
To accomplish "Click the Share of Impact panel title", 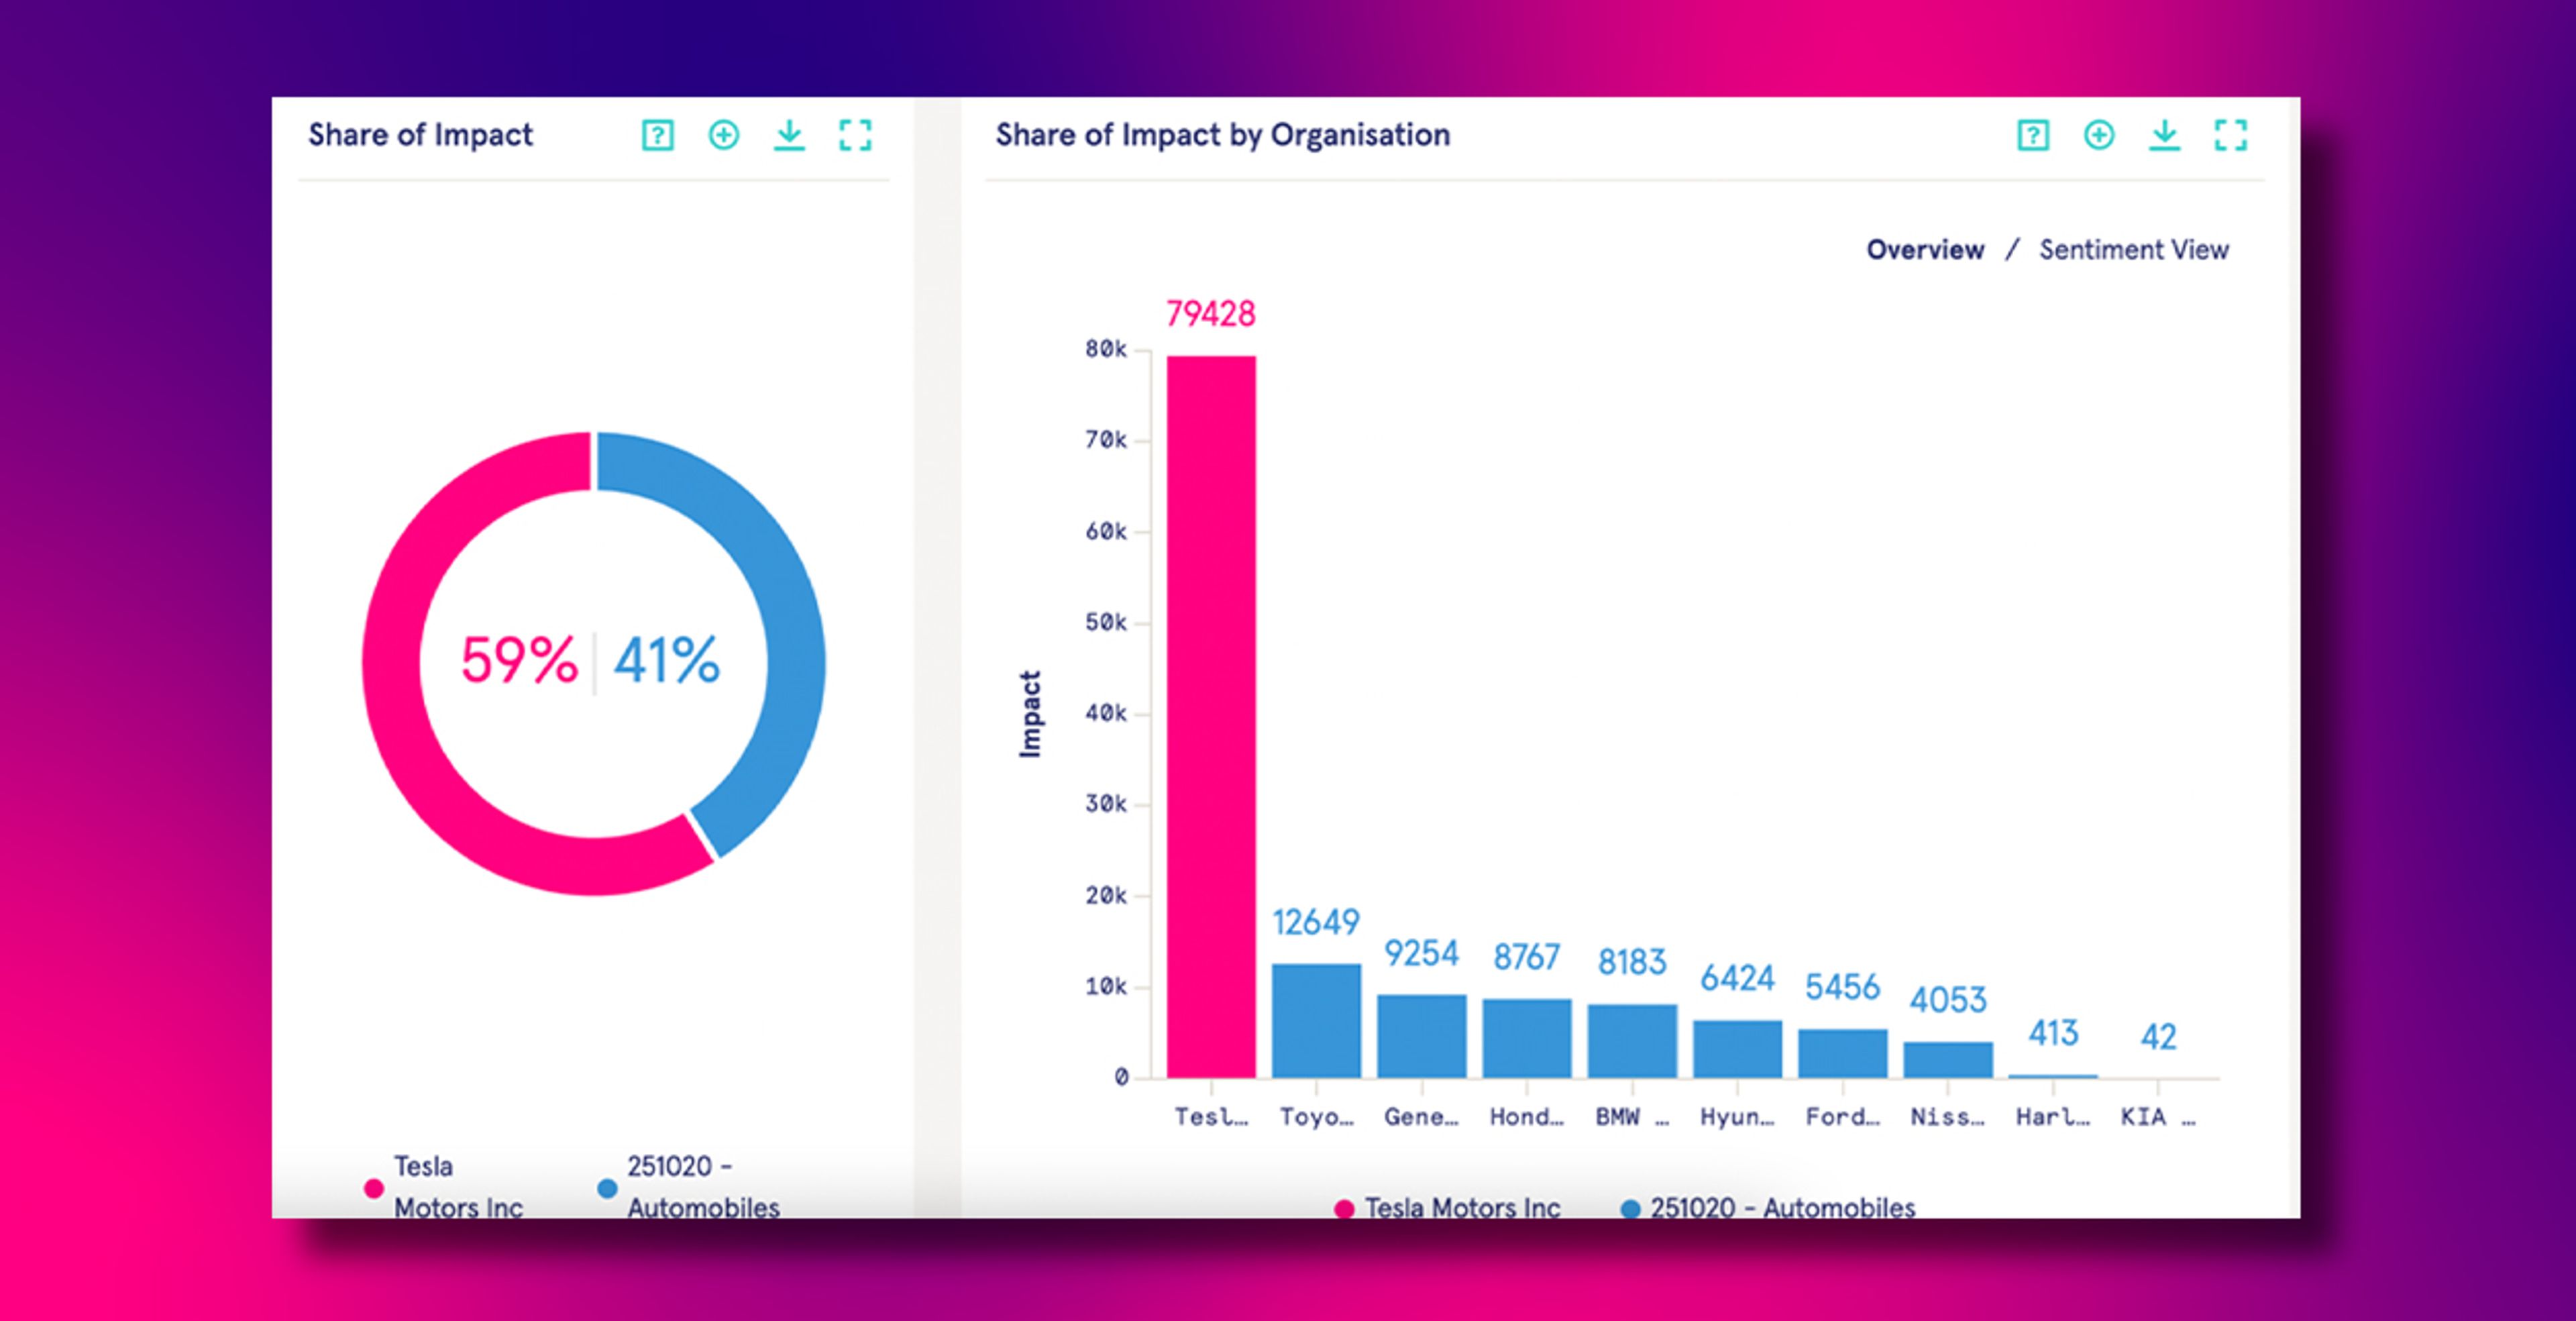I will pos(420,135).
